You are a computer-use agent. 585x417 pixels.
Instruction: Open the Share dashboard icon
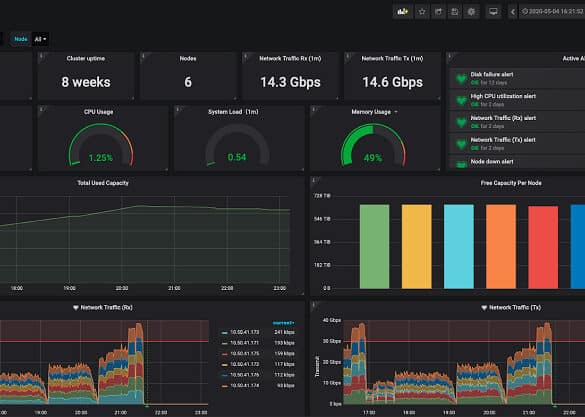pyautogui.click(x=438, y=12)
